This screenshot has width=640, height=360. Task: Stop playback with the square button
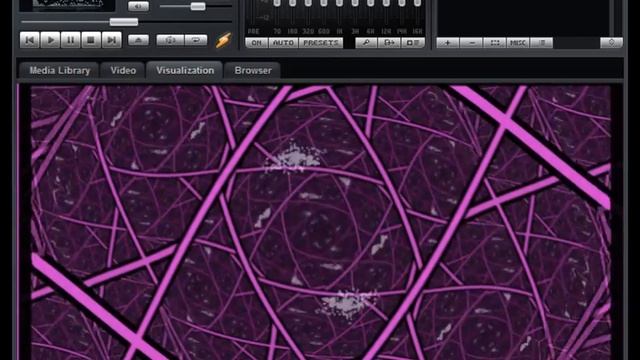coord(91,40)
